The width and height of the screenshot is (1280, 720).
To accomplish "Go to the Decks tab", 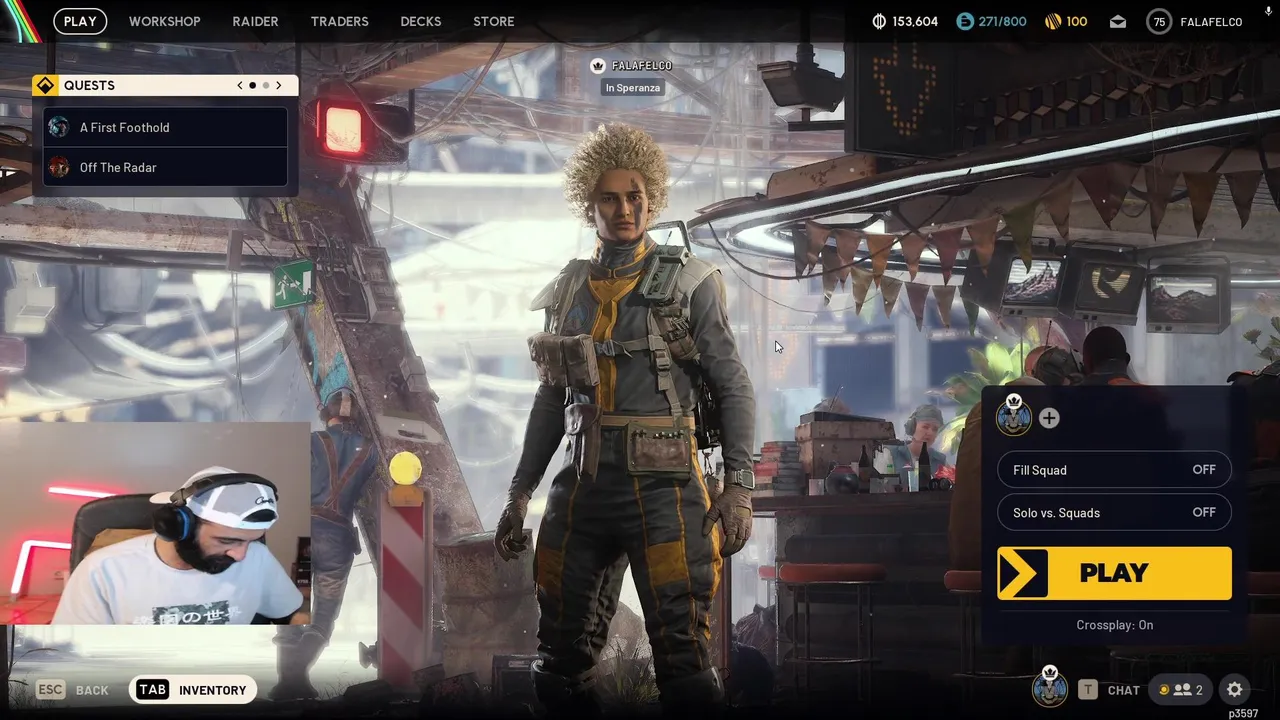I will point(421,21).
